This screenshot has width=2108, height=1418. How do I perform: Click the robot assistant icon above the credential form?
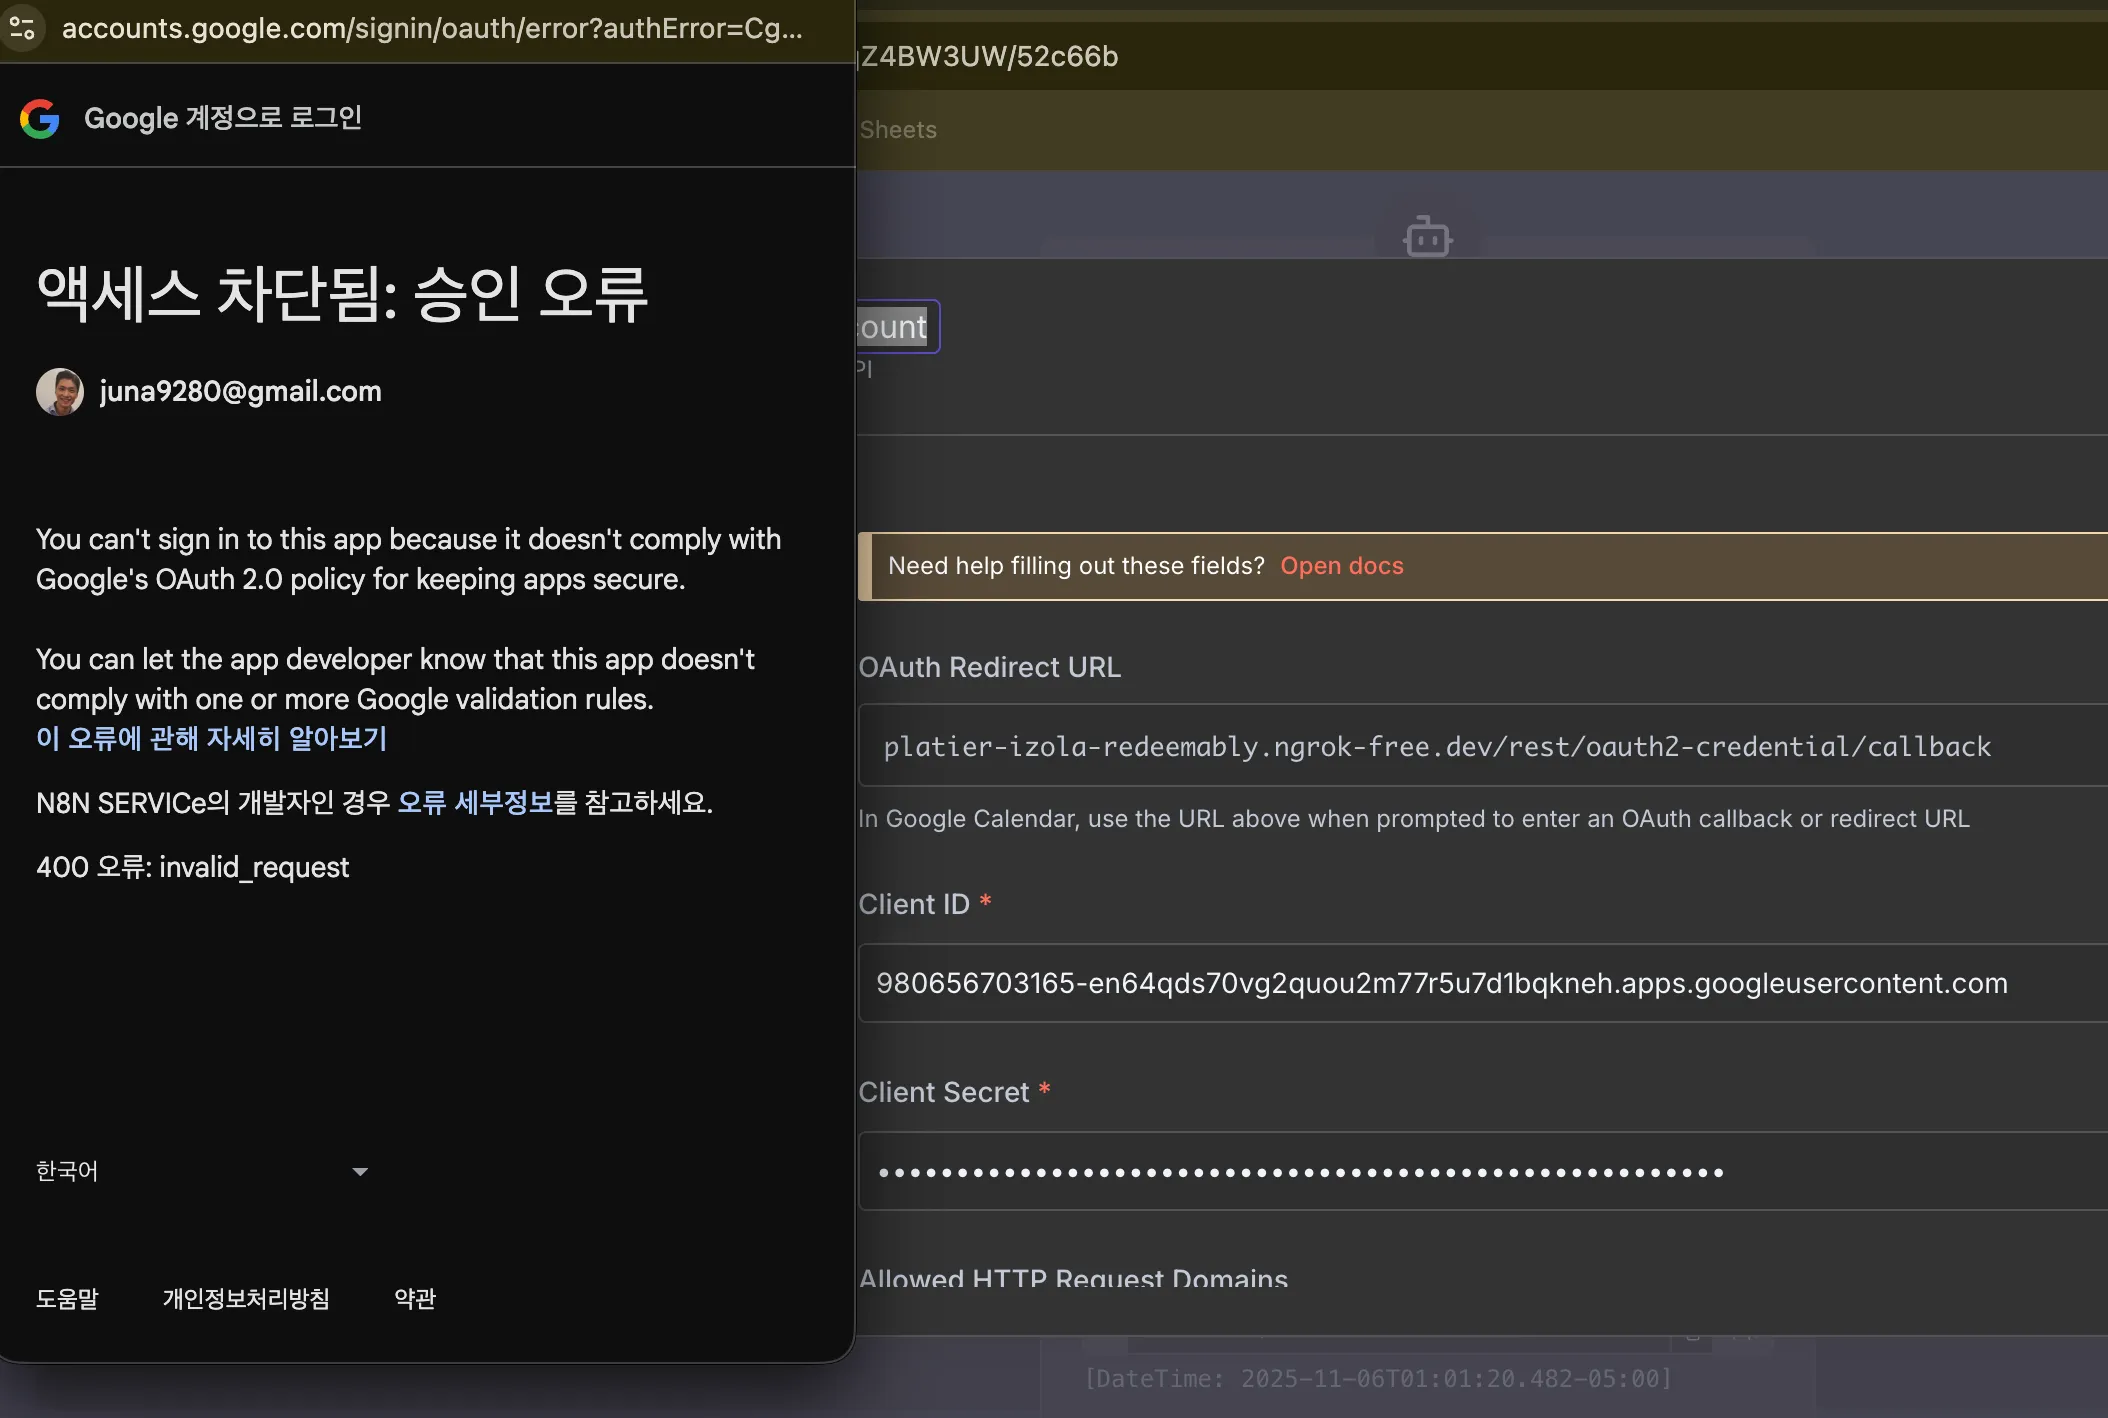click(1427, 237)
